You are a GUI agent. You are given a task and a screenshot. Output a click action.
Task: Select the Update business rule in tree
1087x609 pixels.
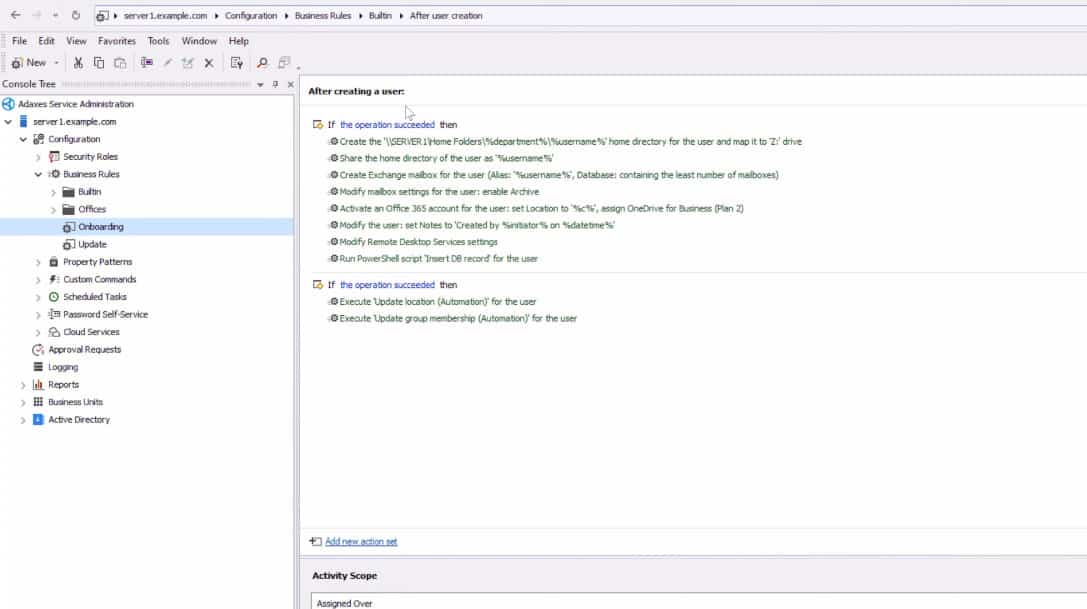click(92, 244)
